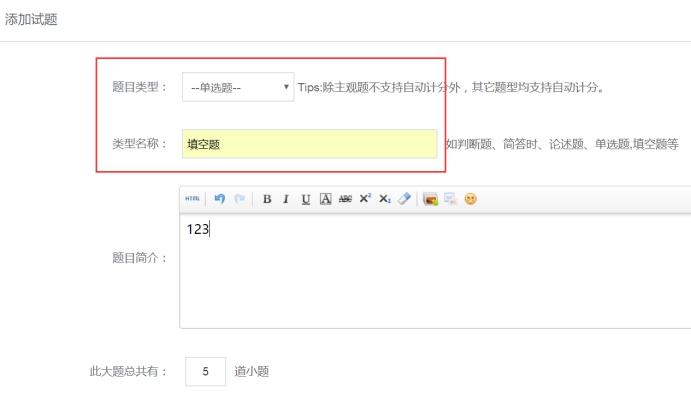Image resolution: width=691 pixels, height=394 pixels.
Task: Clear formatting with the eraser icon
Action: click(x=404, y=199)
